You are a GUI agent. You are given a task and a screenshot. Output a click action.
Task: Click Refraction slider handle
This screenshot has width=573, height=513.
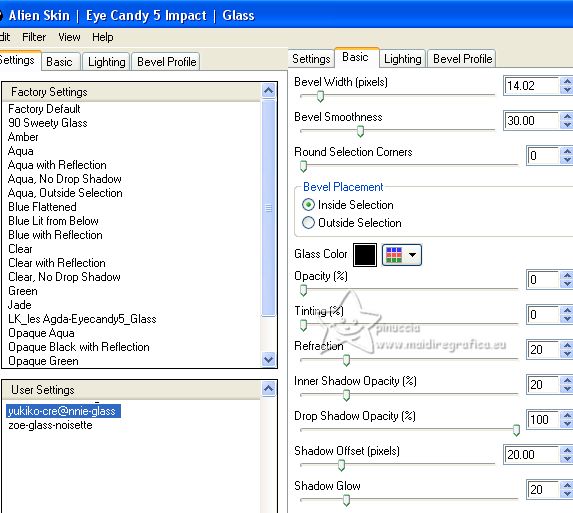point(346,360)
